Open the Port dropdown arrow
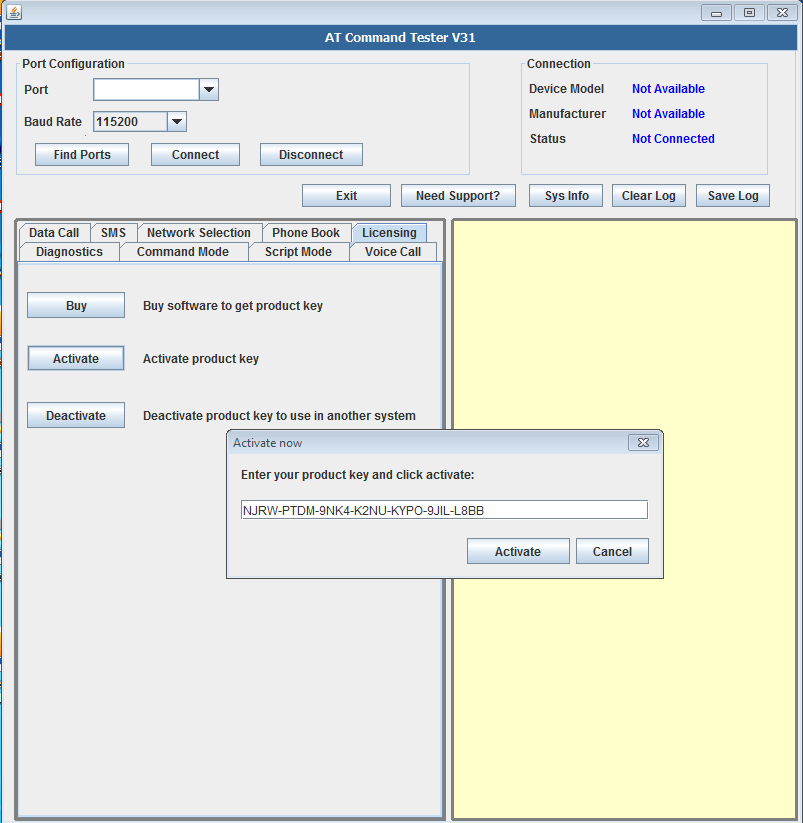This screenshot has width=803, height=823. pyautogui.click(x=209, y=89)
